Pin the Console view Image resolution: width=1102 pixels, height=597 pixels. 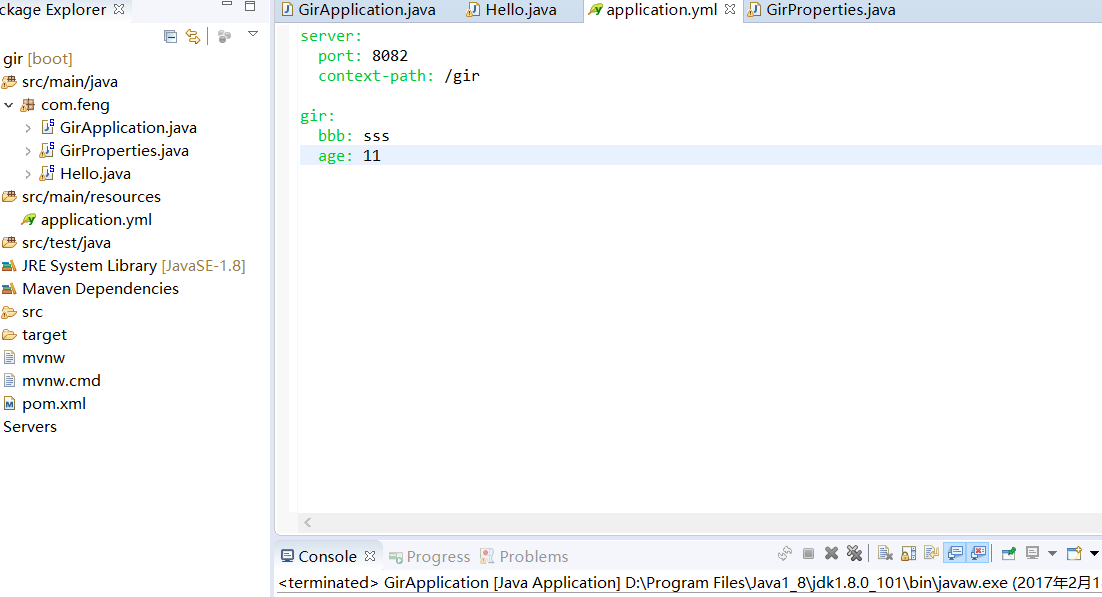coord(1009,553)
